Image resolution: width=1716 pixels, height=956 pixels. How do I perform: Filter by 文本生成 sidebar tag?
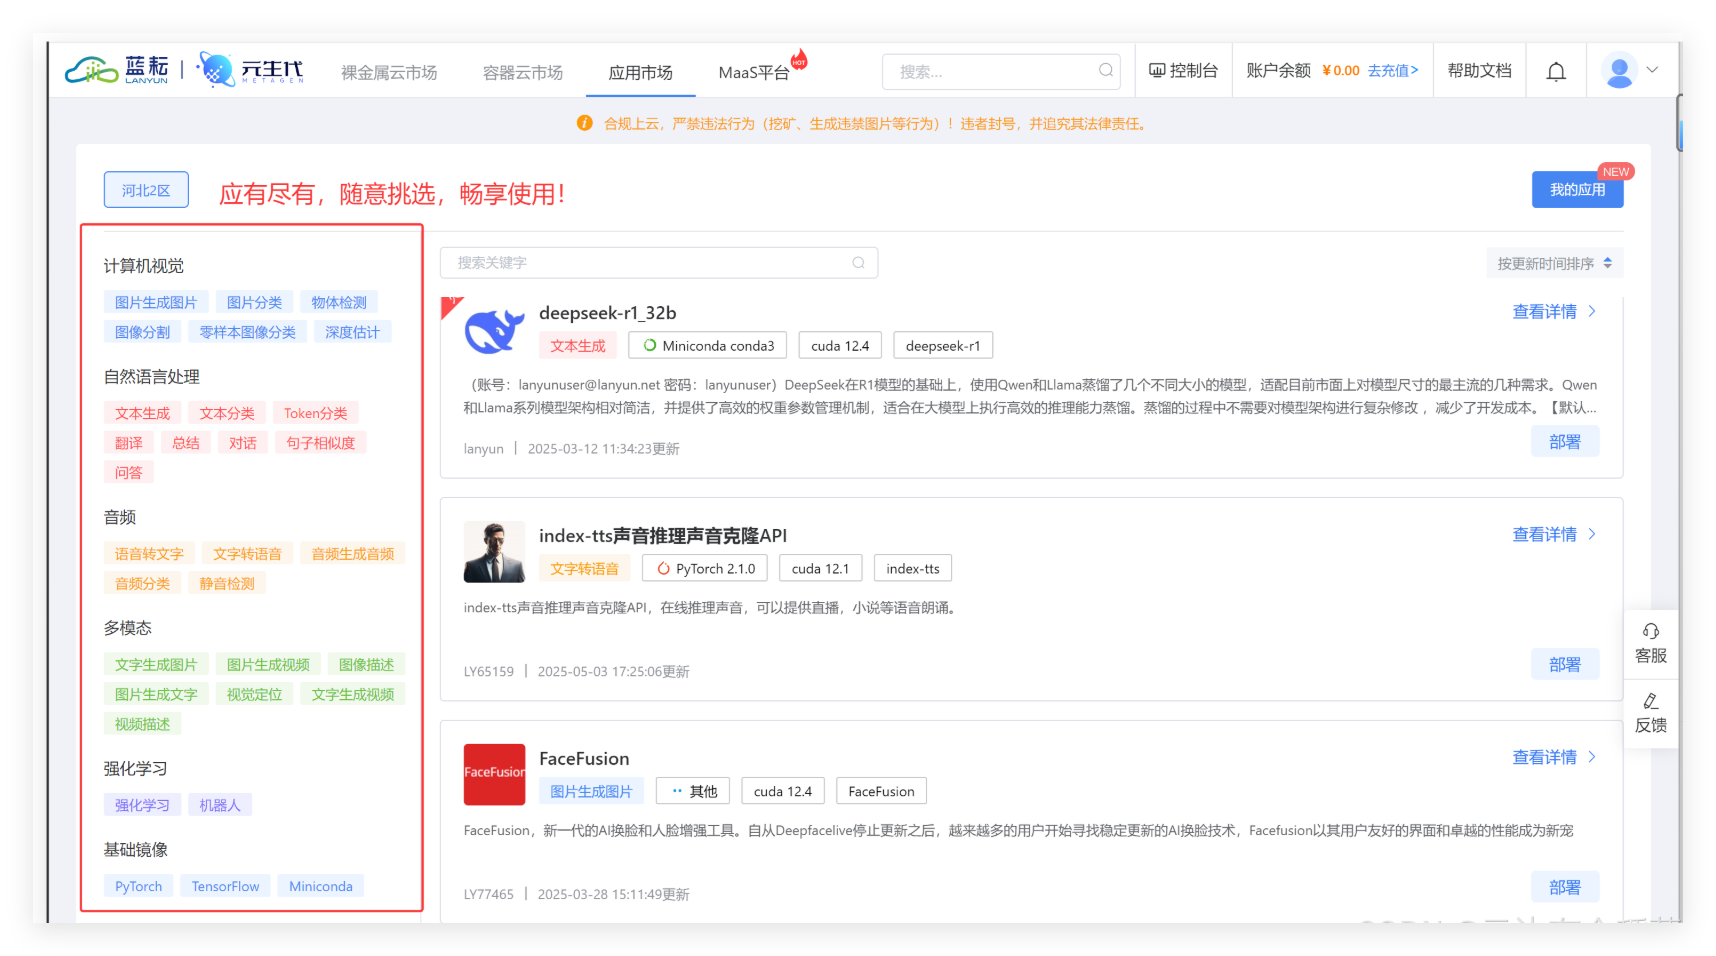pos(142,413)
